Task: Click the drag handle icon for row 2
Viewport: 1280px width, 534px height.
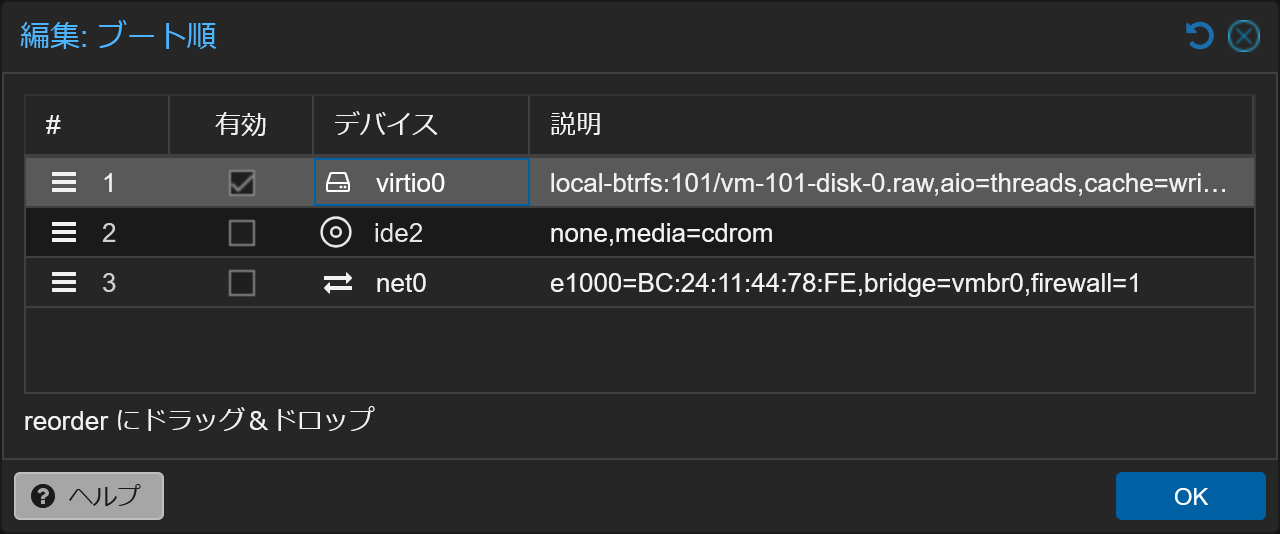Action: tap(64, 233)
